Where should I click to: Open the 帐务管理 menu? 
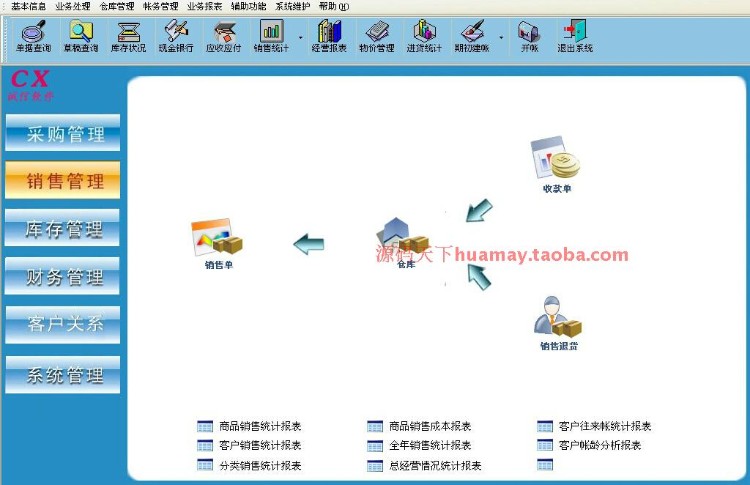(161, 6)
